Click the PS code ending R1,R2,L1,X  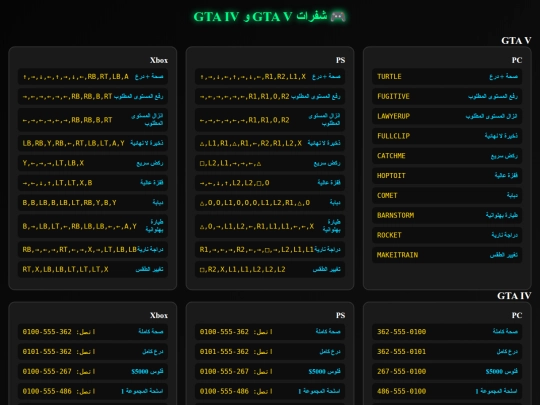253,76
